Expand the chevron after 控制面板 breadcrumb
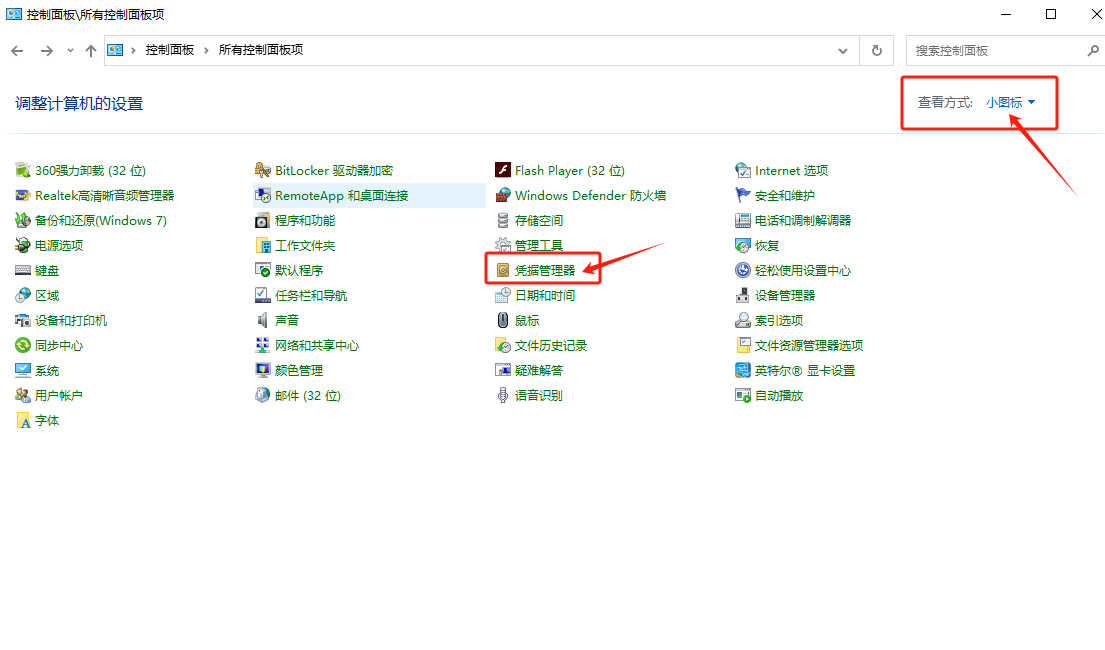 click(x=206, y=51)
